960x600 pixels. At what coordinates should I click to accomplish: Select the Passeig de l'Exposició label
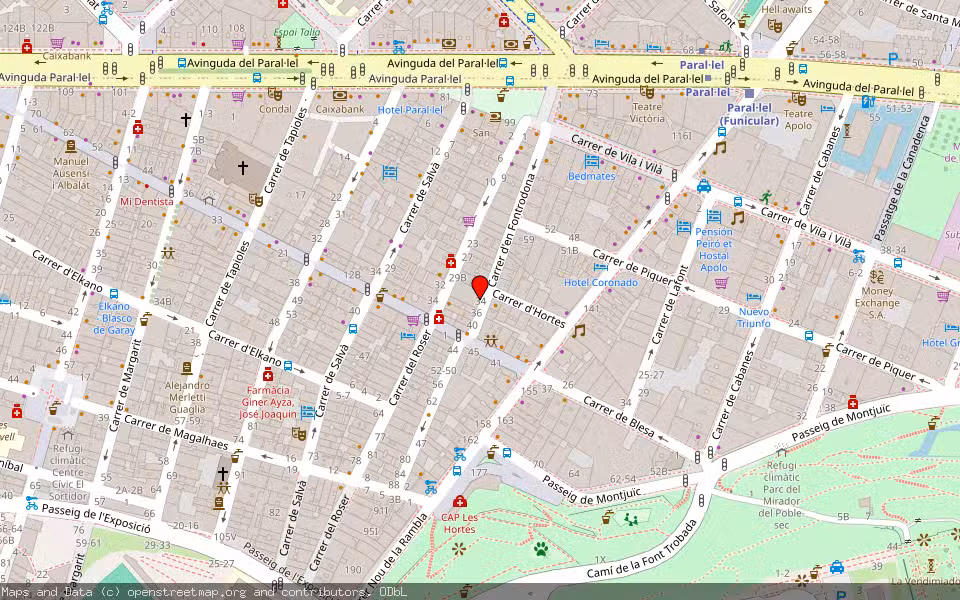(96, 518)
